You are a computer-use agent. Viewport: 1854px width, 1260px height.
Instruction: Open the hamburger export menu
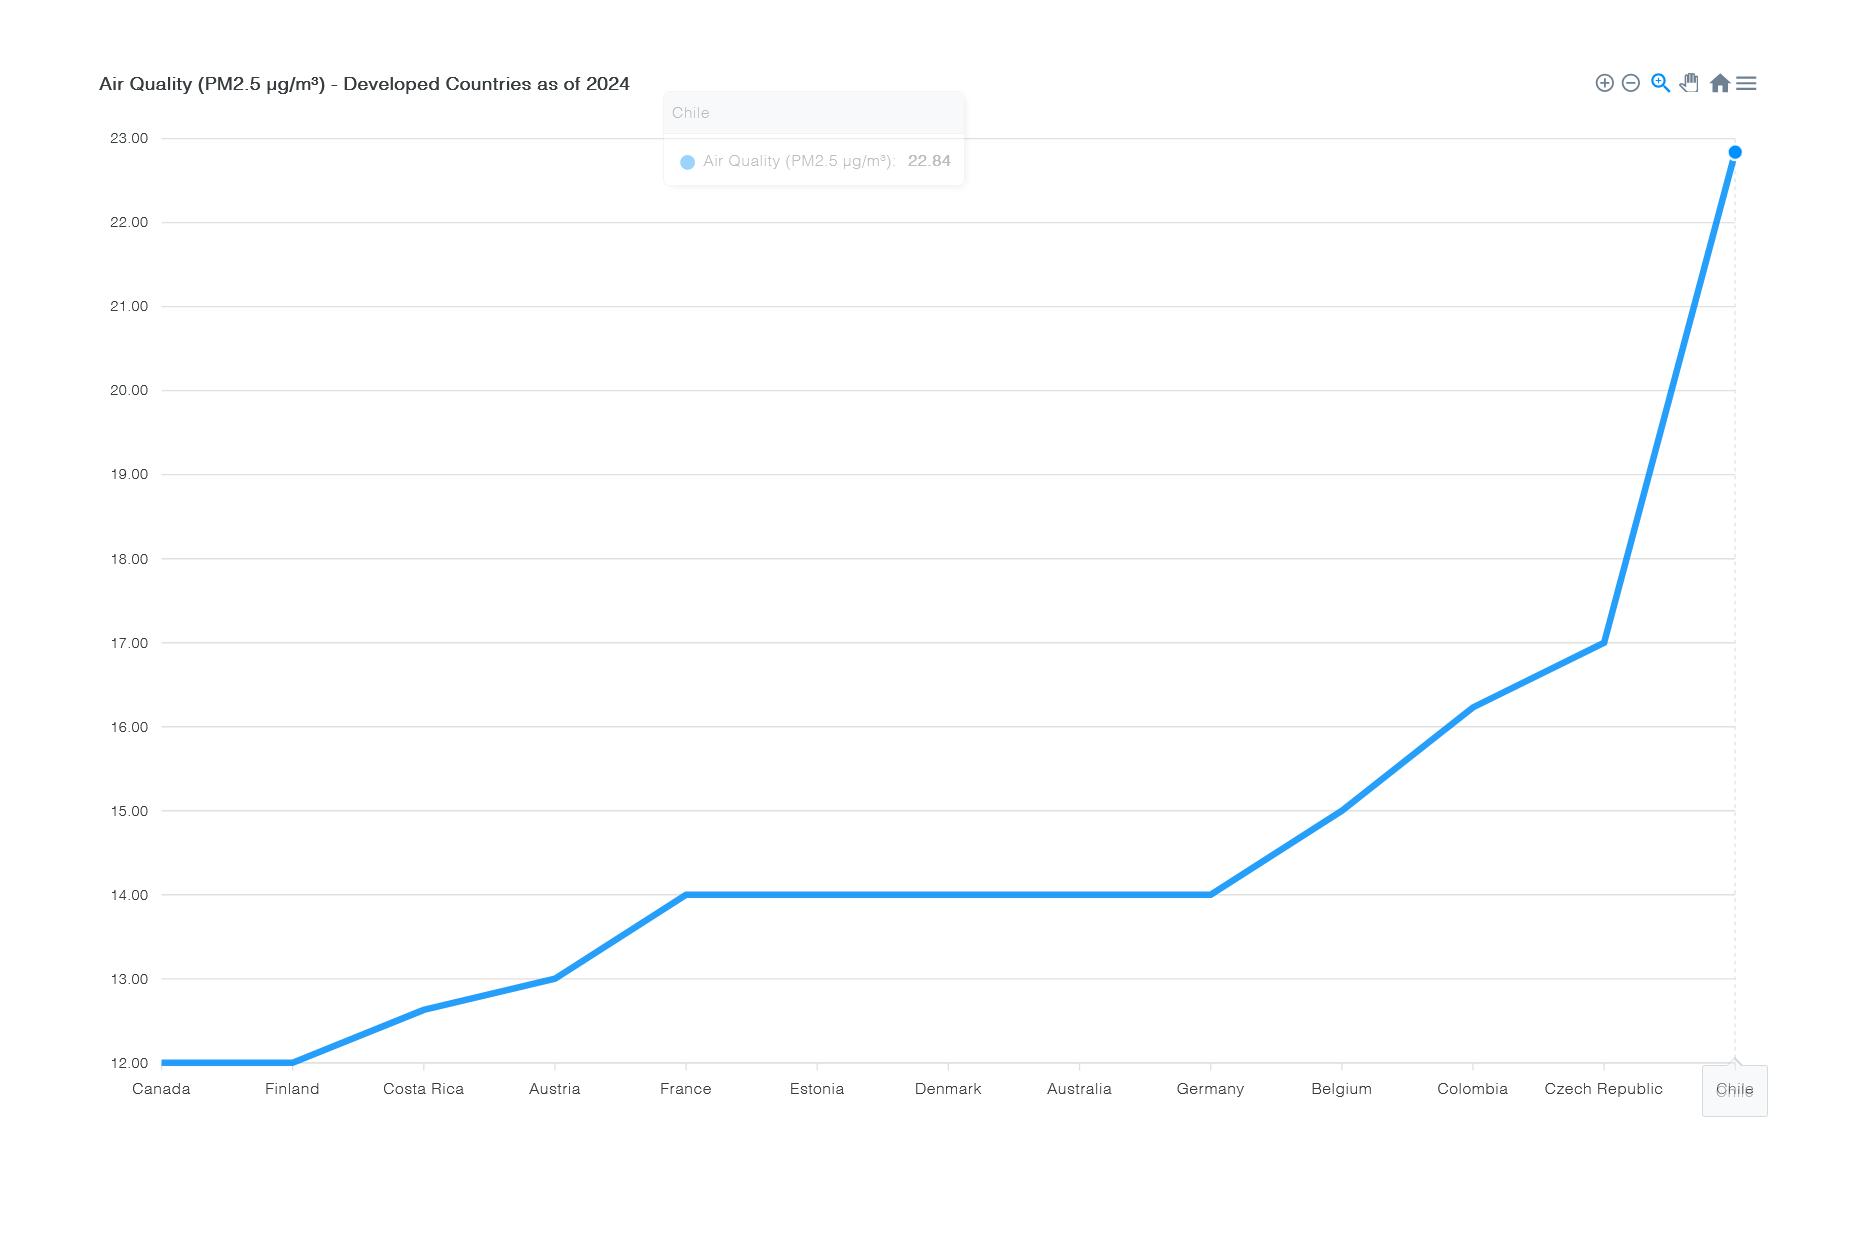tap(1746, 83)
